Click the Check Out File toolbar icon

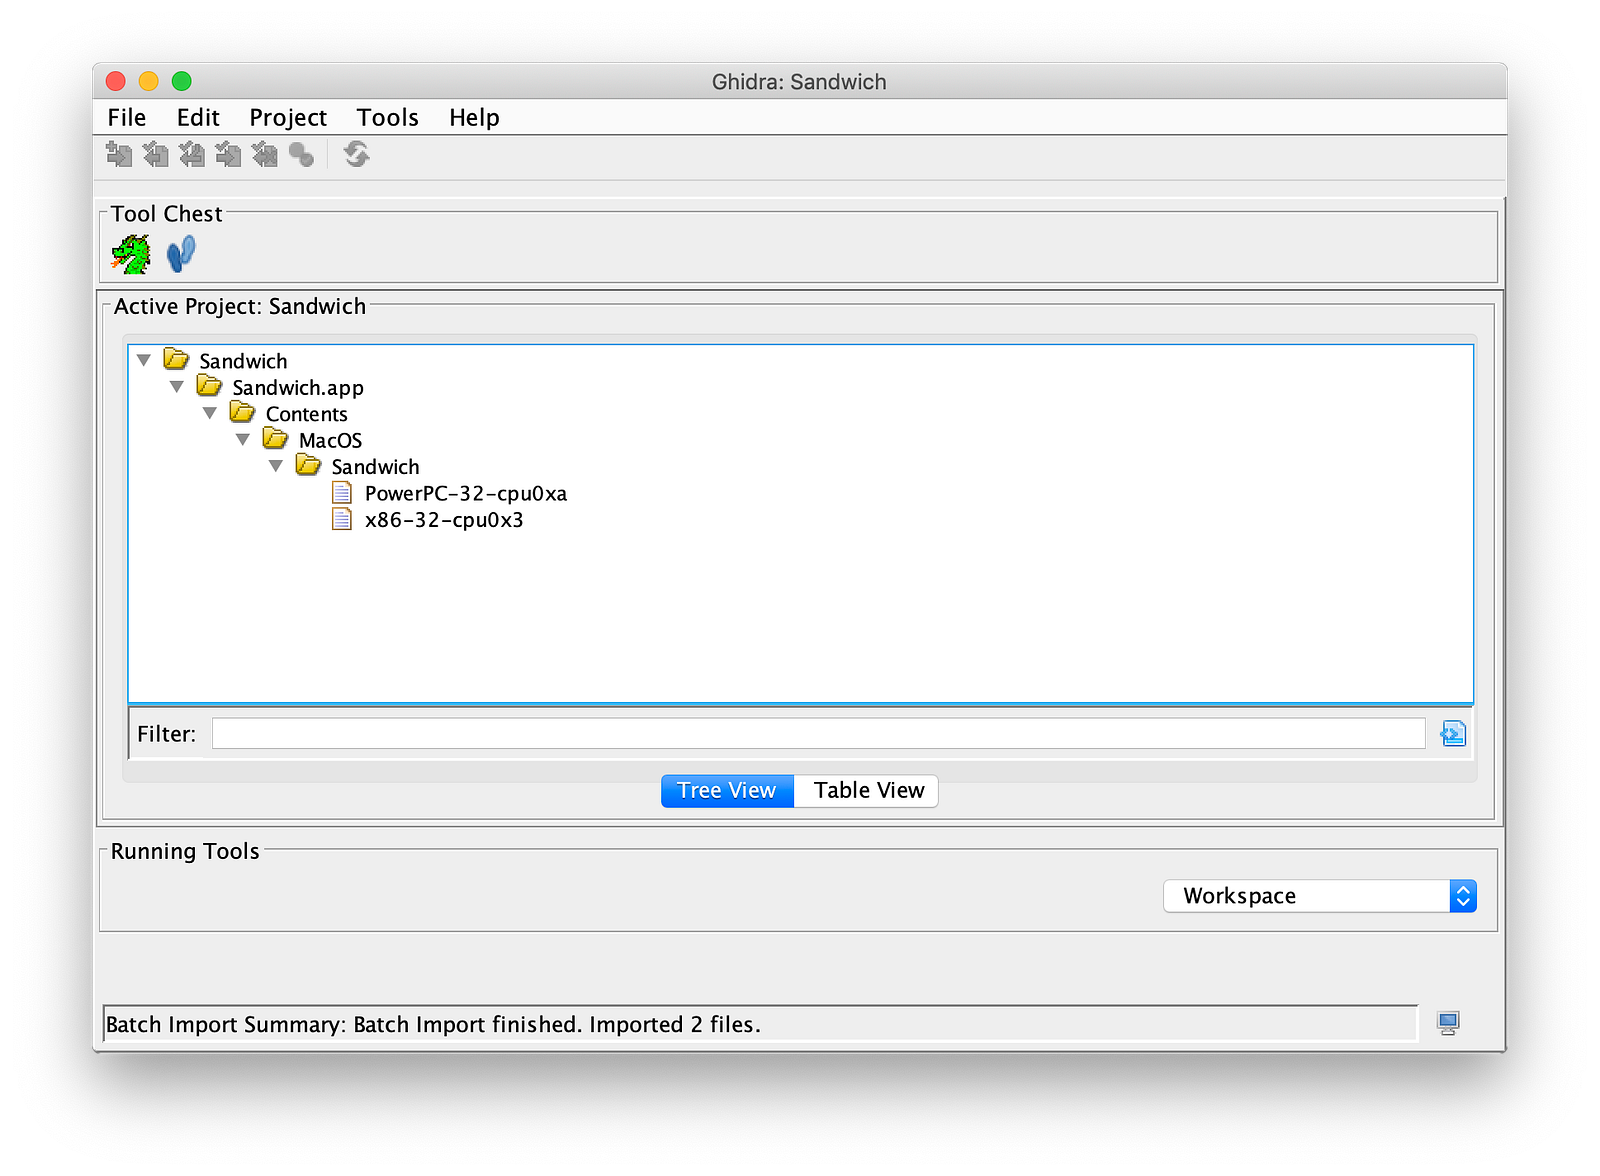point(155,154)
